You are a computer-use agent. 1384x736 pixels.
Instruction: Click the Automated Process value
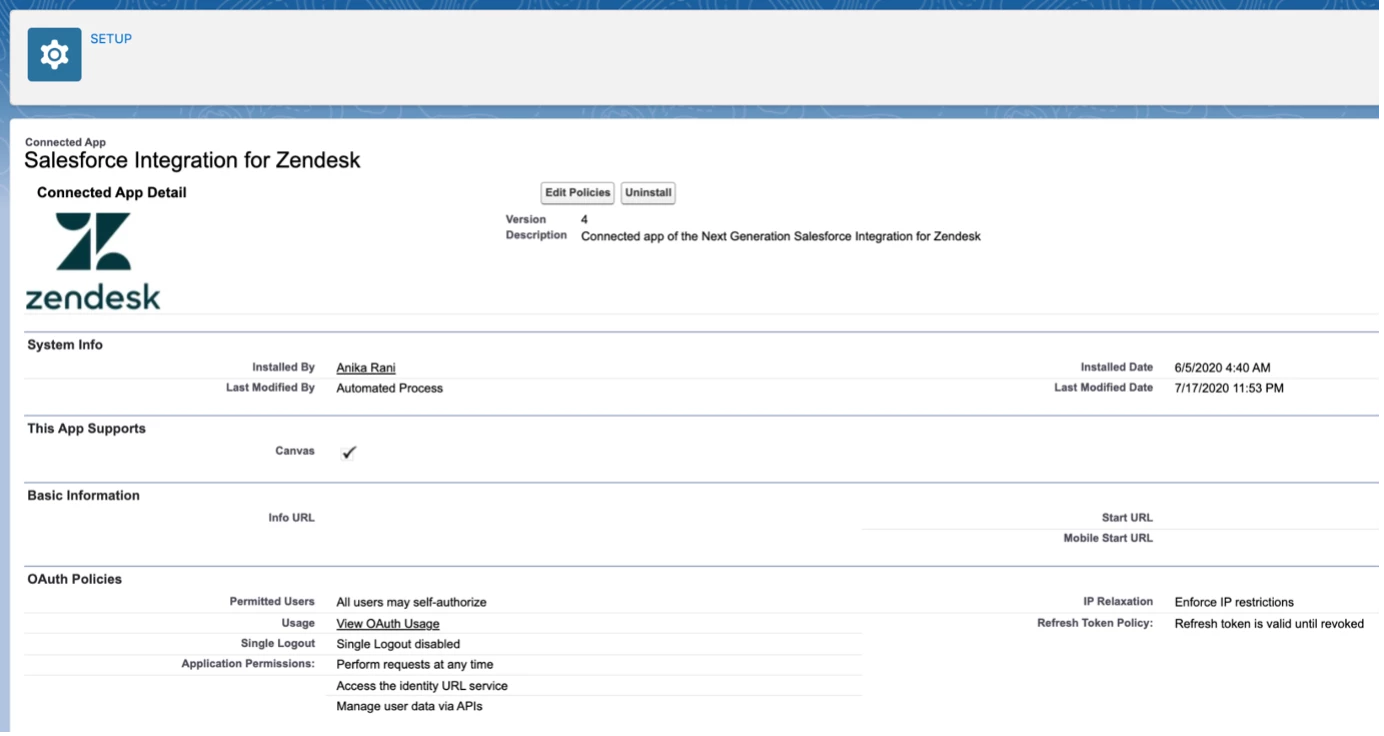[389, 388]
